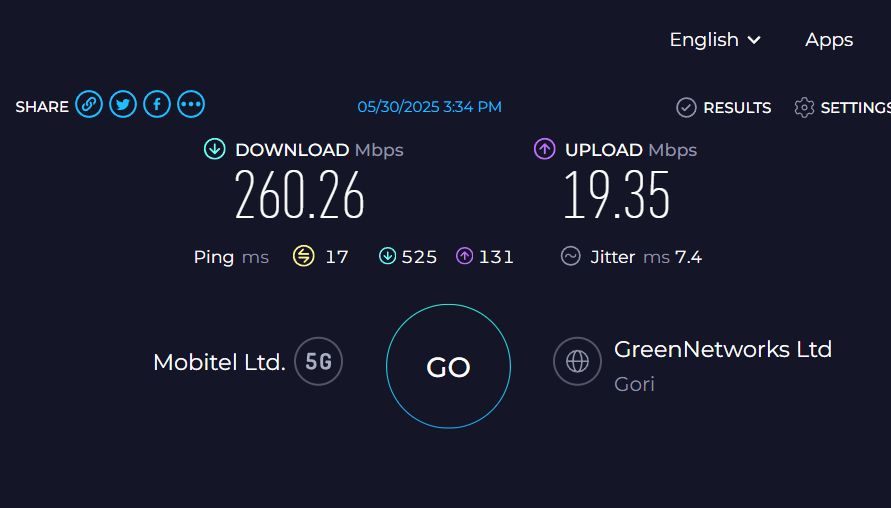The width and height of the screenshot is (891, 508).
Task: Share result on Twitter
Action: (x=123, y=105)
